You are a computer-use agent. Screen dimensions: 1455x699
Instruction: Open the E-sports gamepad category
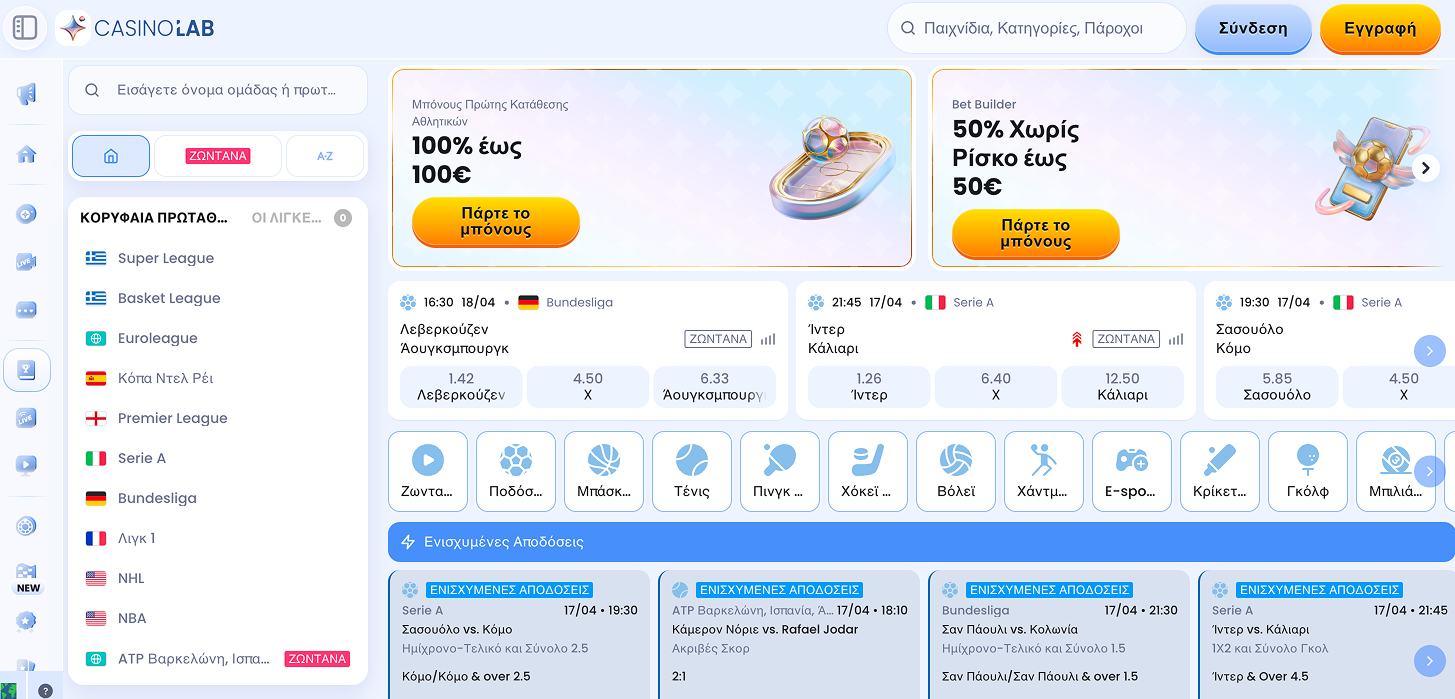(x=1132, y=471)
